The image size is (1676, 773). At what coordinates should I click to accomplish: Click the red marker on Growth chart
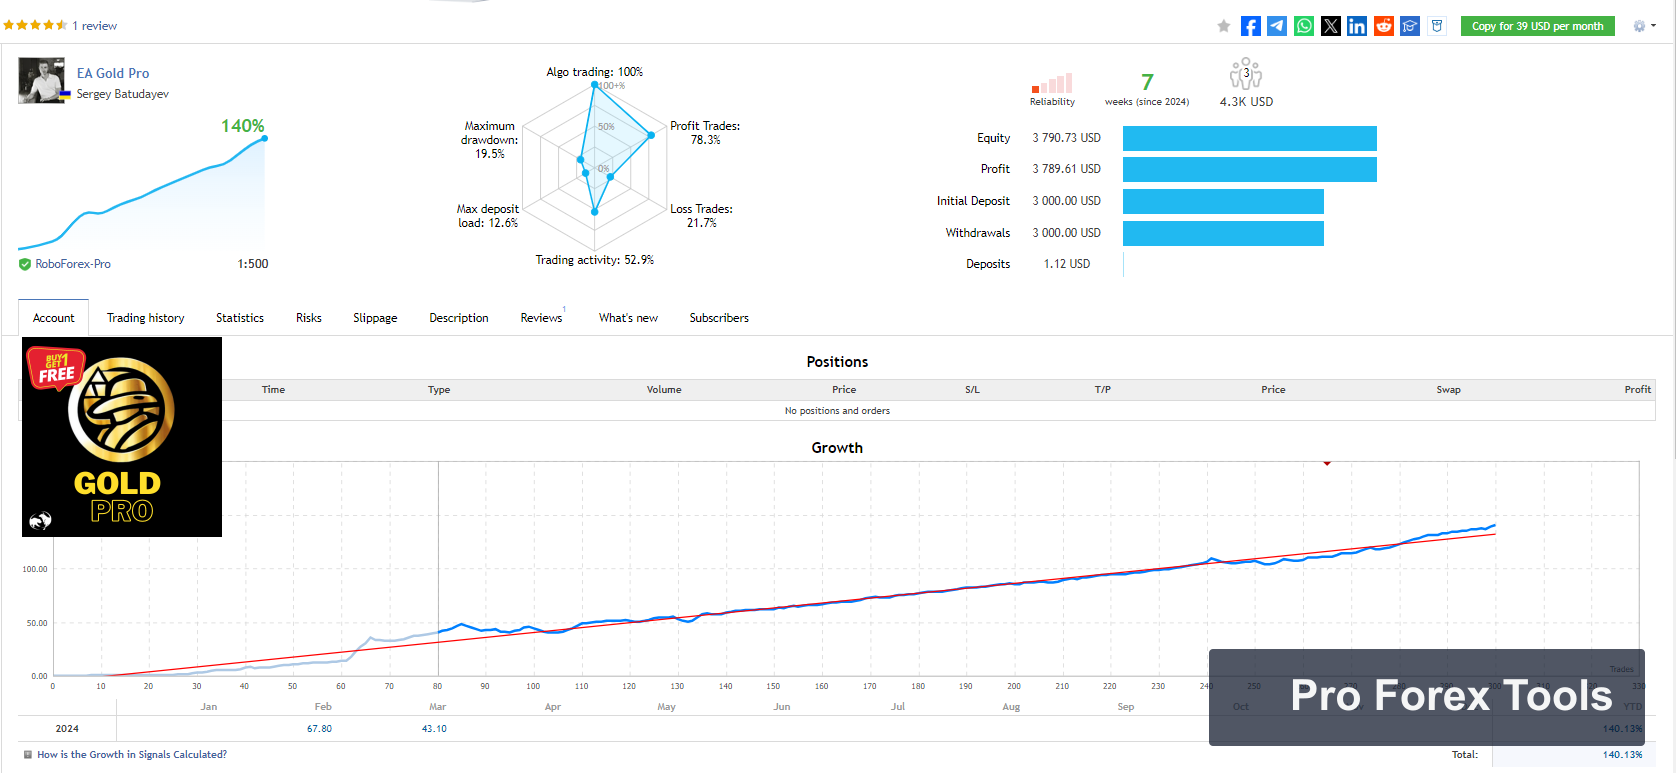pos(1327,463)
